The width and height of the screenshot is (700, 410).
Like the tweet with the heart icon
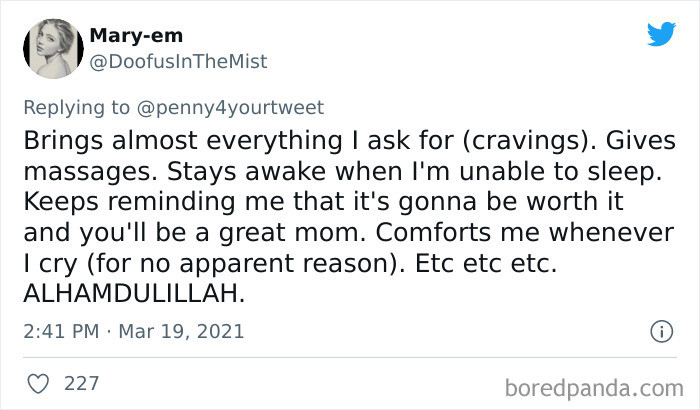pyautogui.click(x=38, y=384)
